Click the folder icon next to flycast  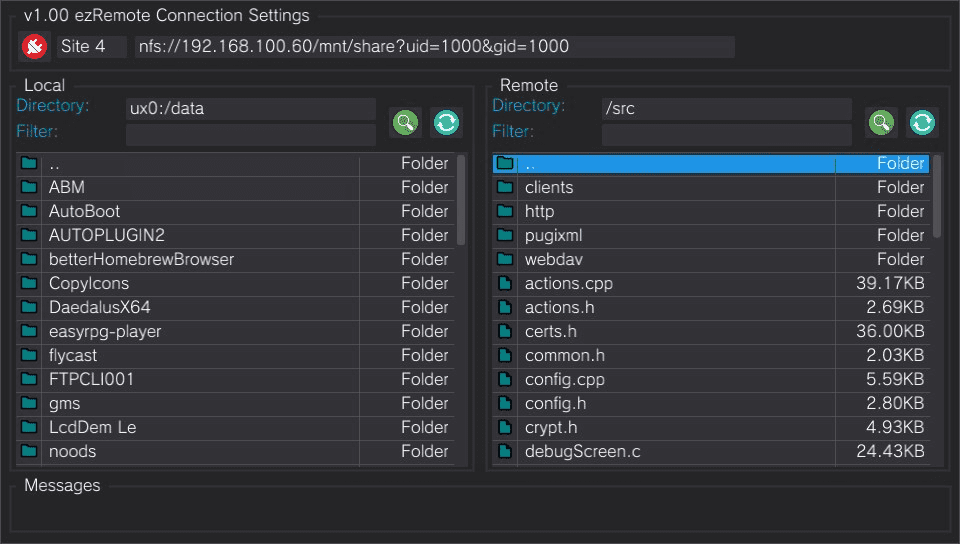(x=29, y=355)
